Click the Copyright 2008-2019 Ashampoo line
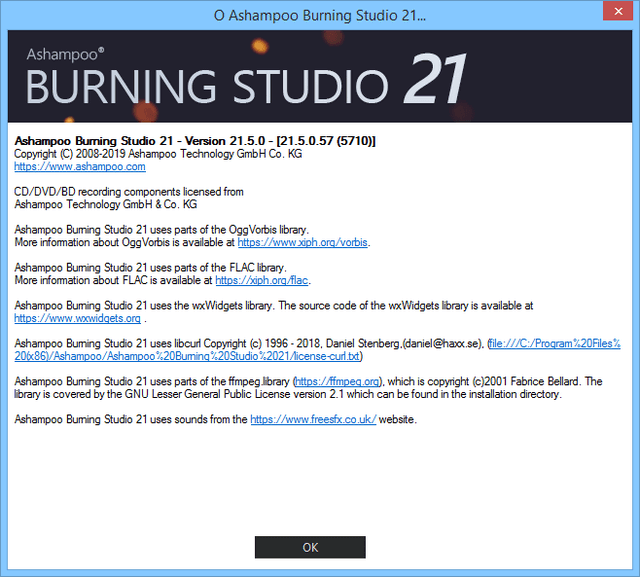Viewport: 640px width, 577px height. point(158,154)
